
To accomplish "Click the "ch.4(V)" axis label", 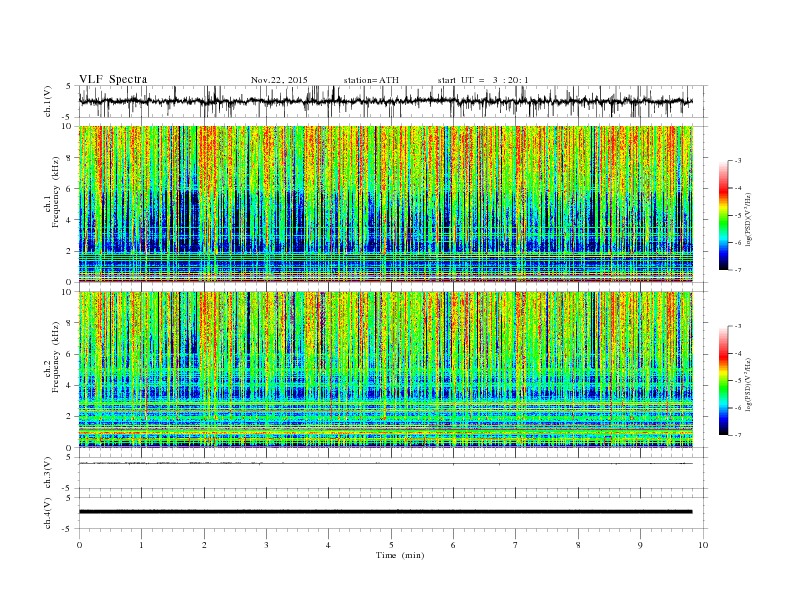I will [x=48, y=513].
